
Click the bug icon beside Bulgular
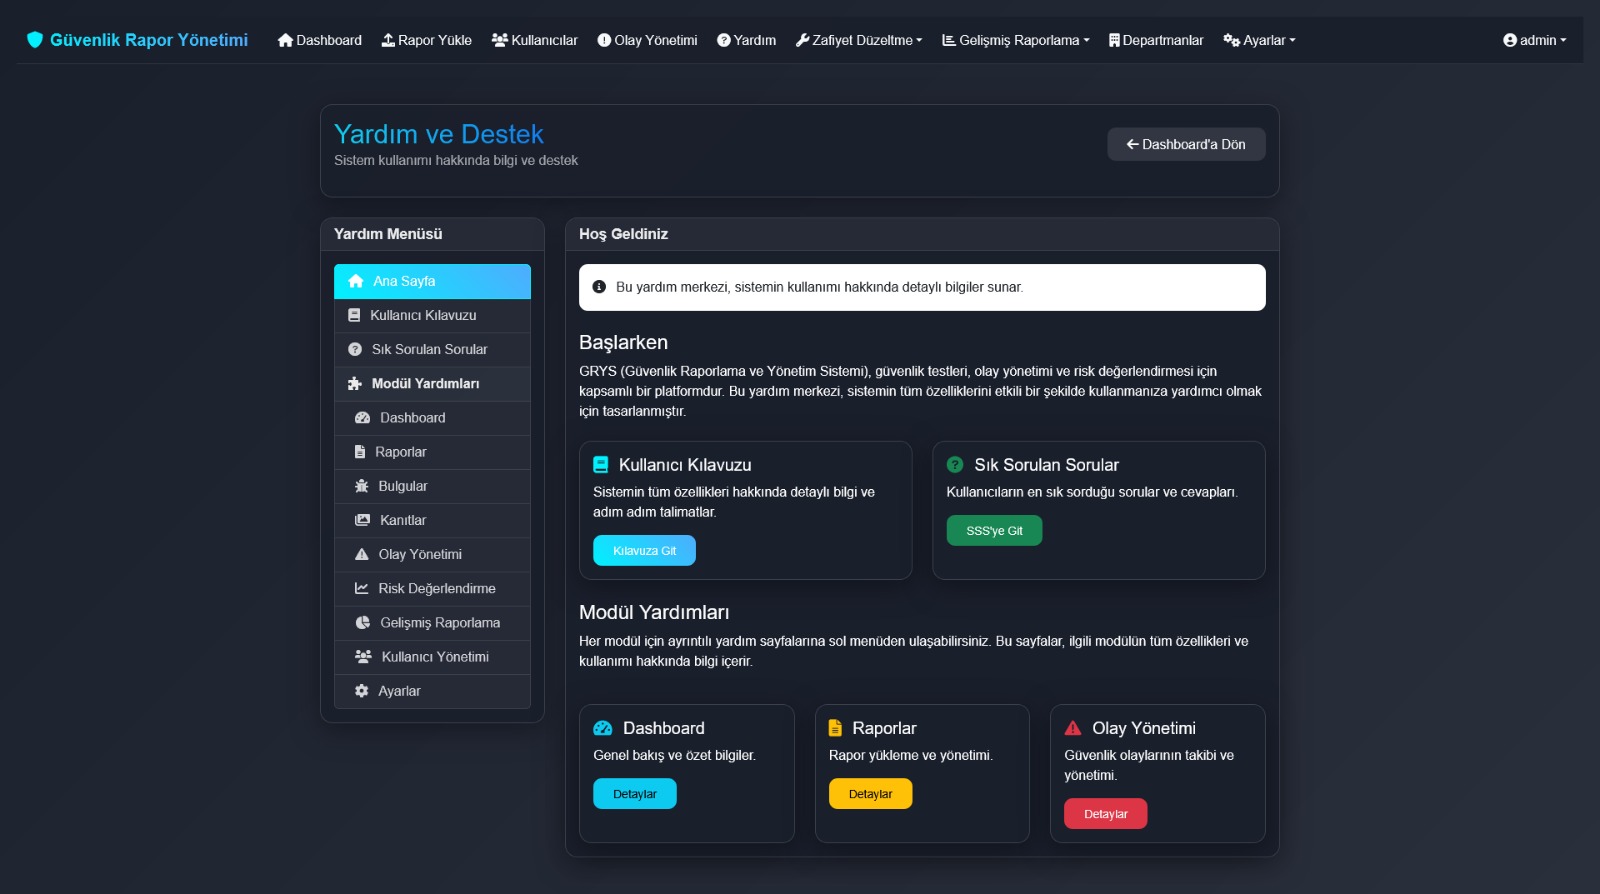pyautogui.click(x=362, y=486)
